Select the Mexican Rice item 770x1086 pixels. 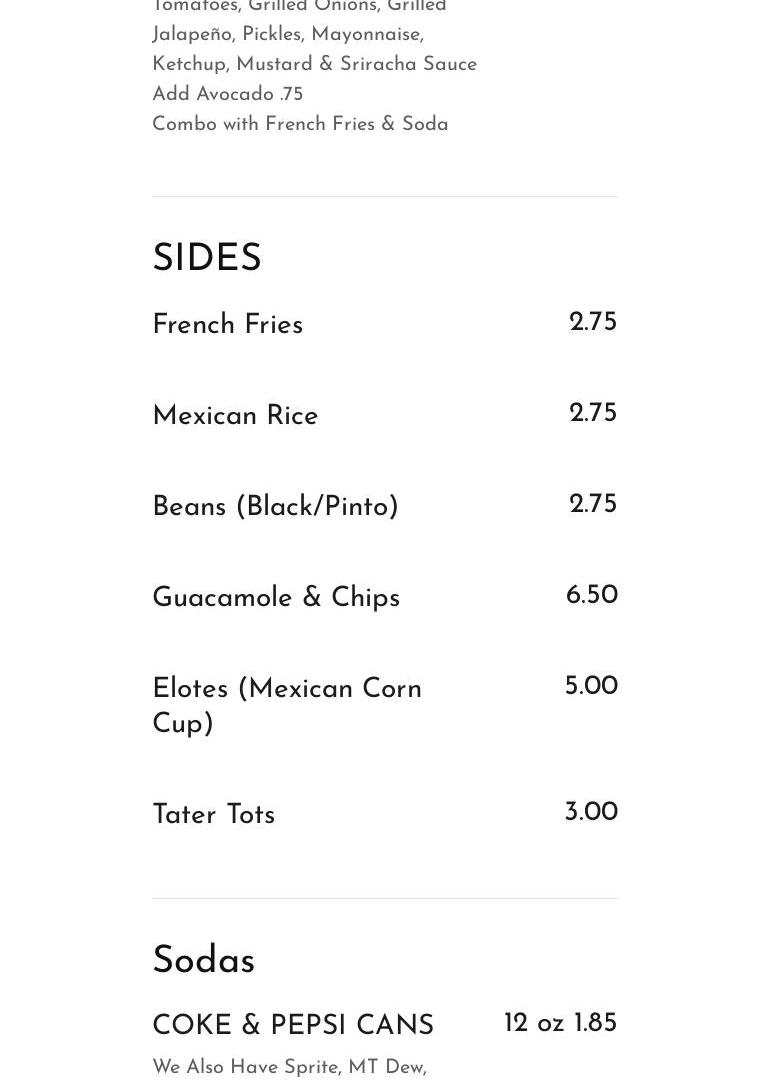(x=235, y=416)
